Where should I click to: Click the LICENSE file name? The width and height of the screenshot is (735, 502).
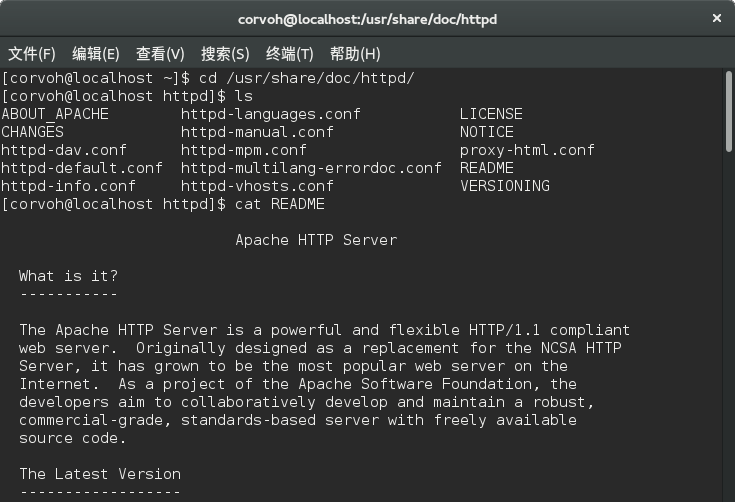491,114
